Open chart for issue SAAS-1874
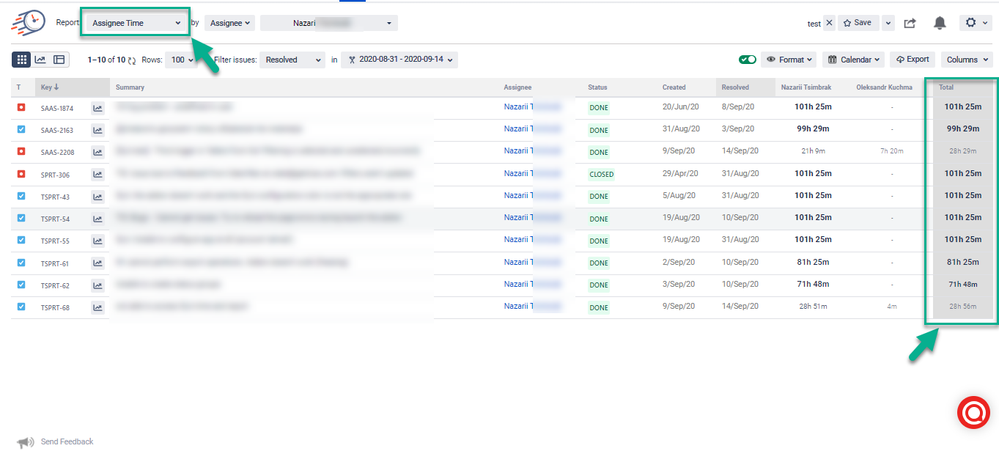 (97, 108)
